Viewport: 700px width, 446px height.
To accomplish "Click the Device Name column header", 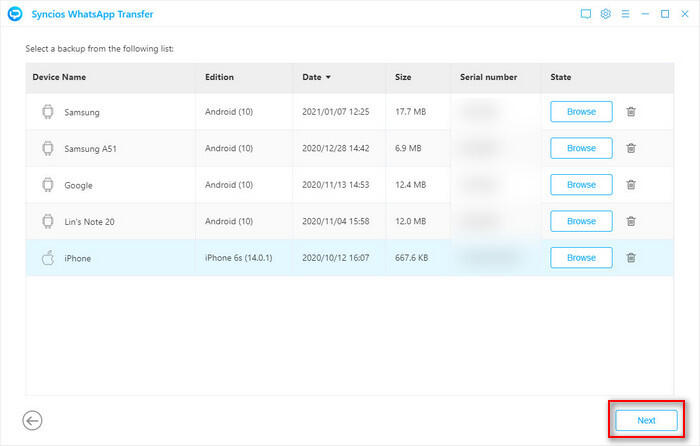I will [59, 77].
